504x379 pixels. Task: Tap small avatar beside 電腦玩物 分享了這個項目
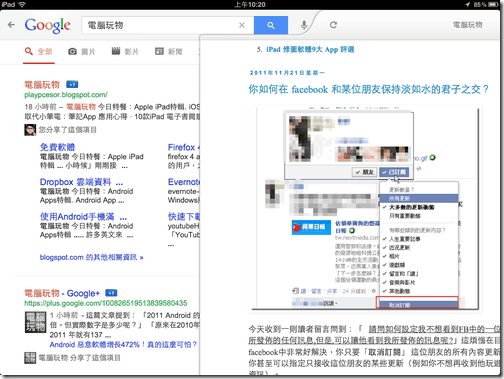30,358
